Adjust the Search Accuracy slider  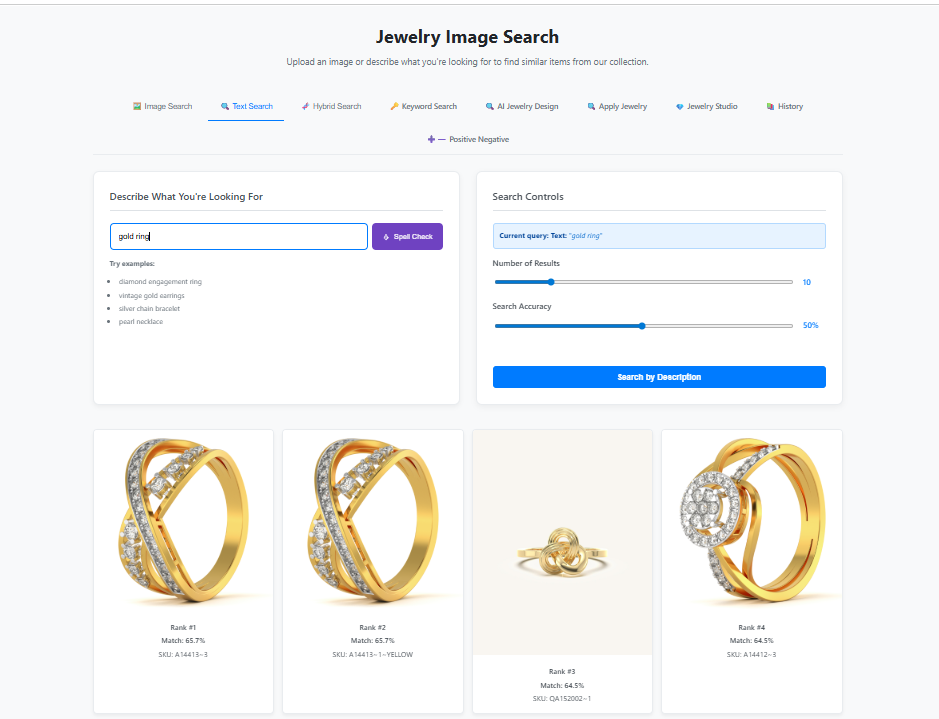pos(643,325)
